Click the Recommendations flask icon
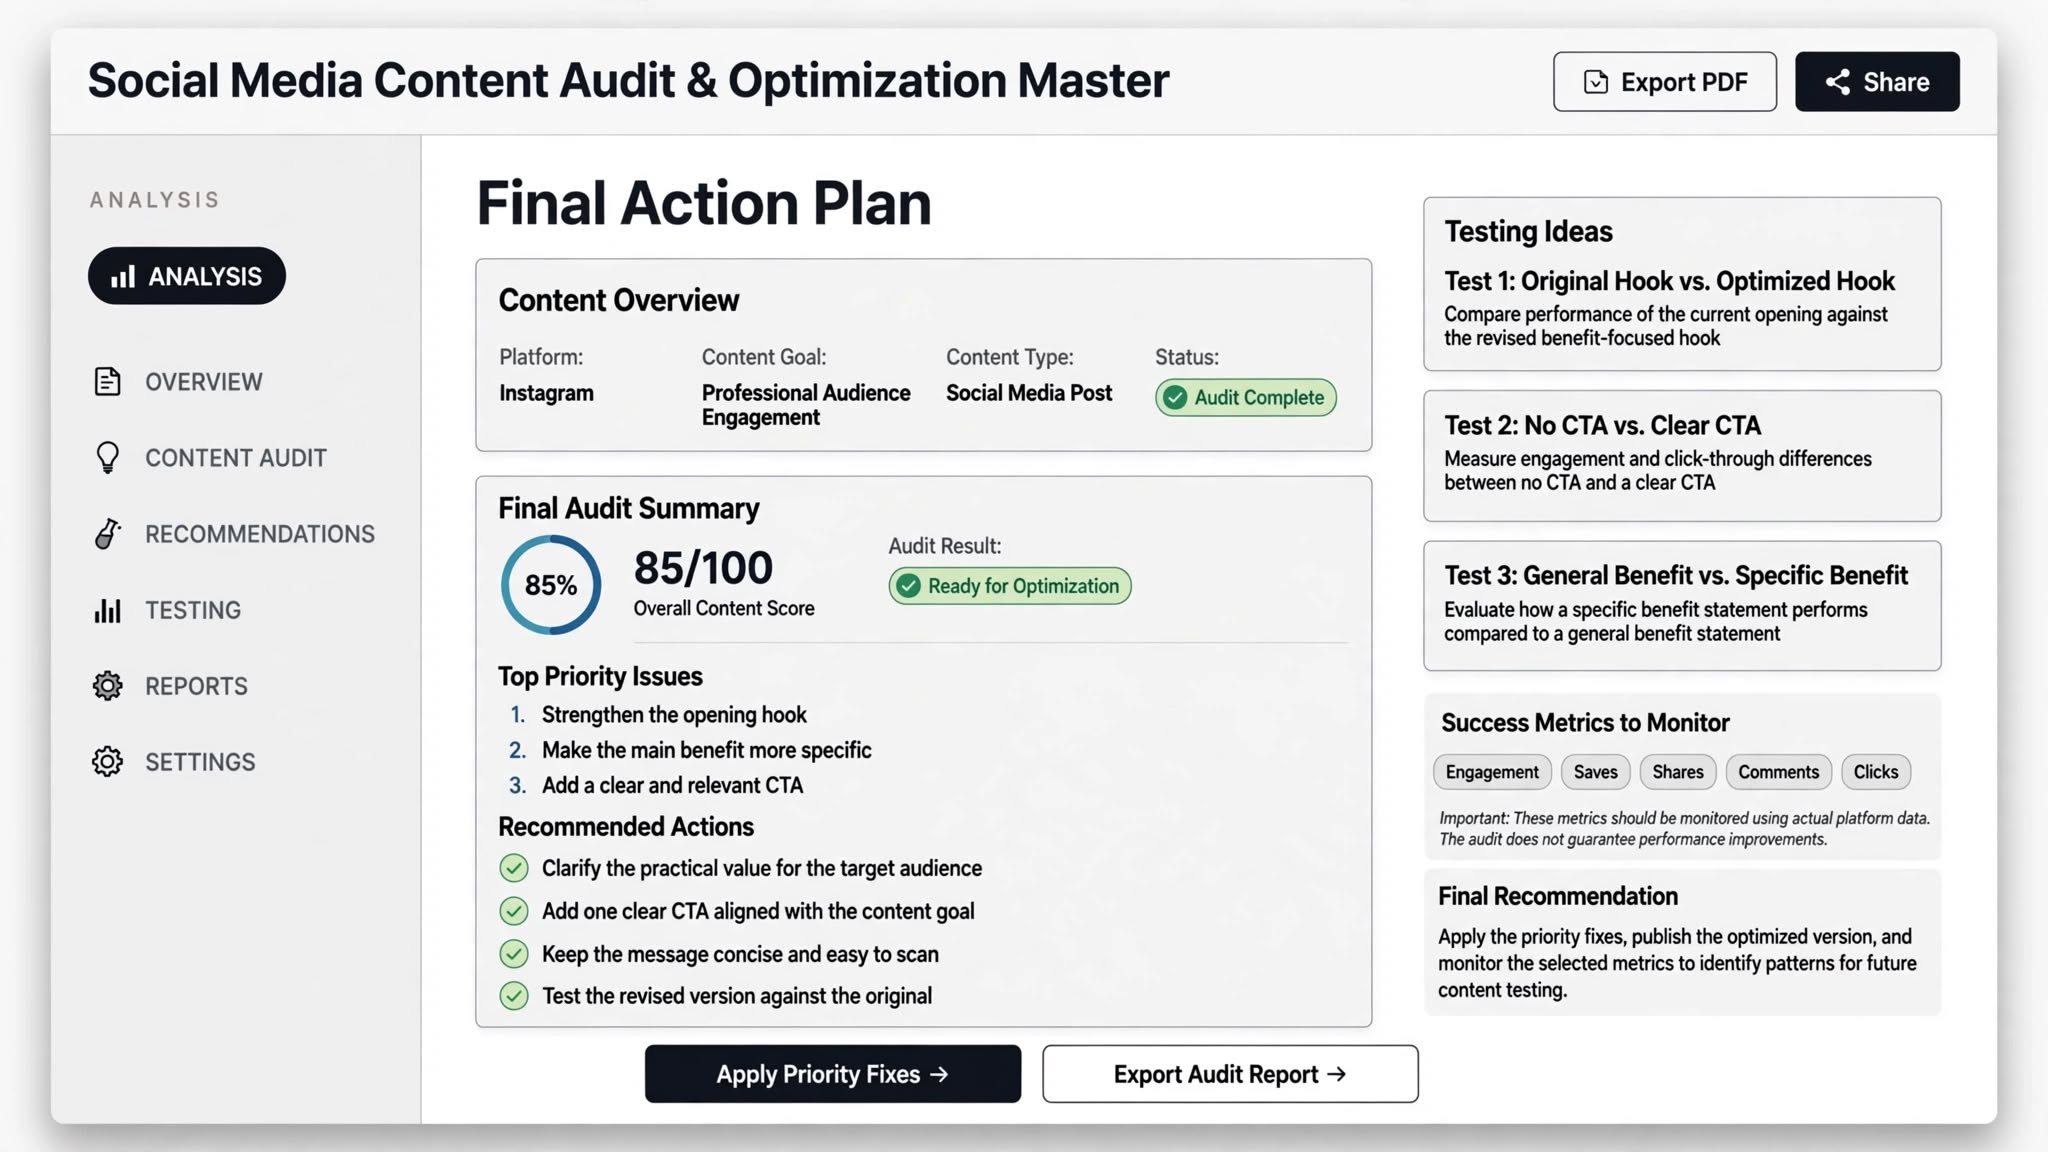Image resolution: width=2048 pixels, height=1152 pixels. tap(107, 534)
